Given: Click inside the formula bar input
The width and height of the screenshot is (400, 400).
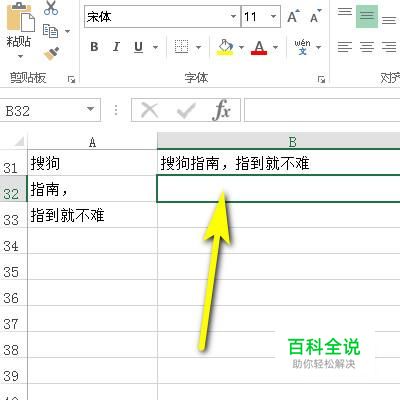Looking at the screenshot, I should [x=322, y=110].
